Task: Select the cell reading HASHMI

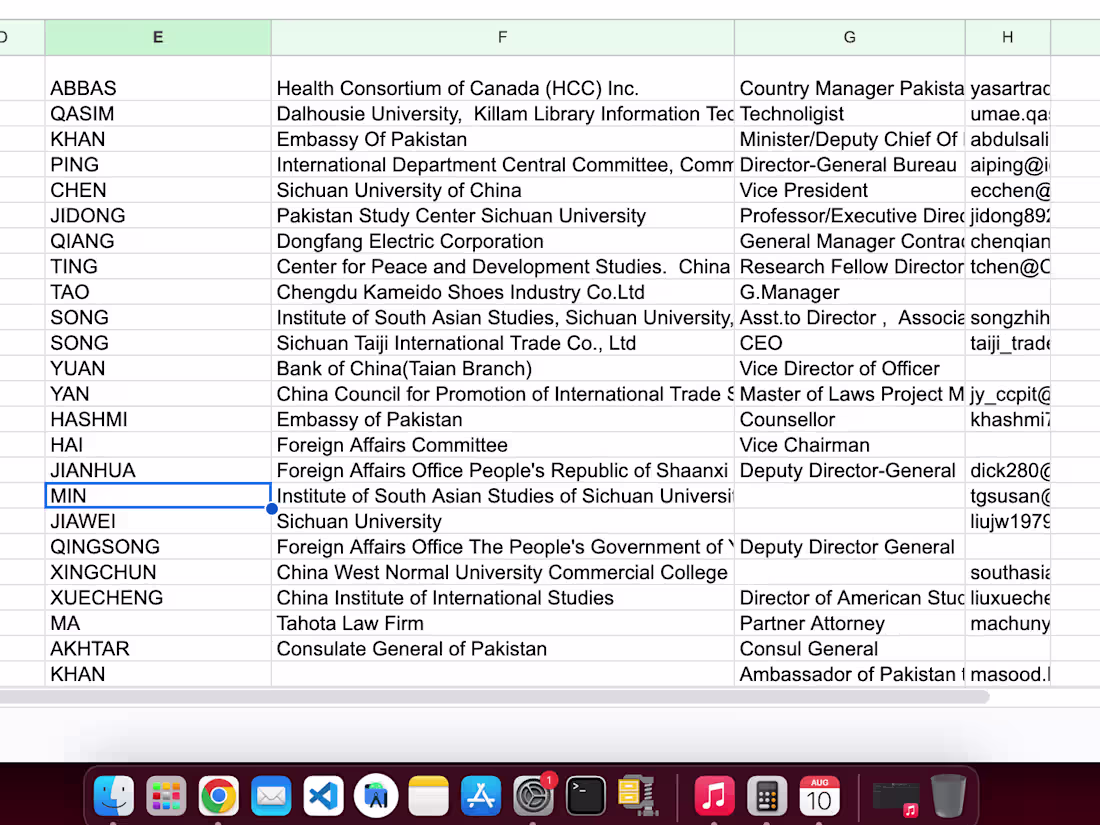Action: (158, 420)
